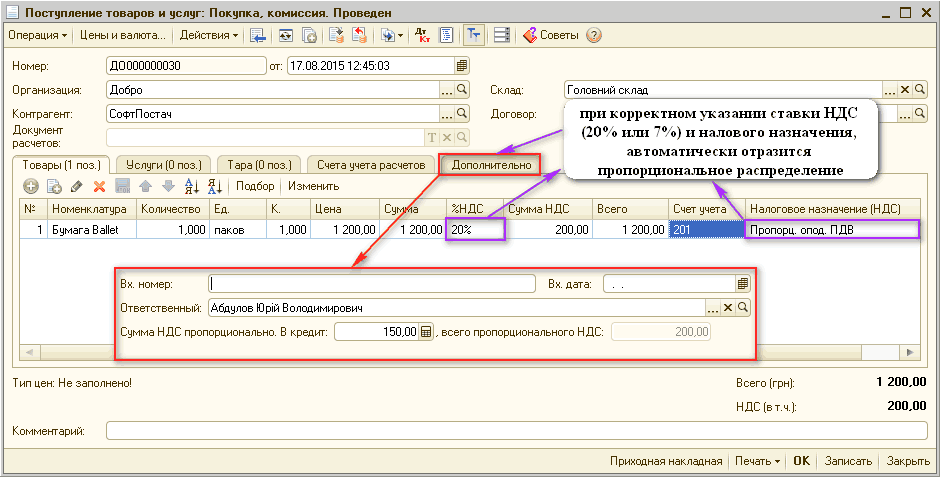Open search for Контрагент field

point(462,113)
